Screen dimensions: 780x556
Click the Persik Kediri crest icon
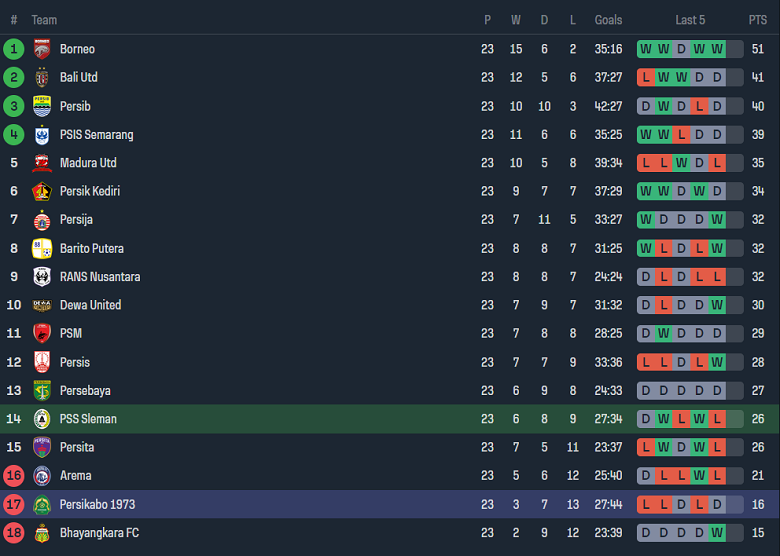click(42, 191)
